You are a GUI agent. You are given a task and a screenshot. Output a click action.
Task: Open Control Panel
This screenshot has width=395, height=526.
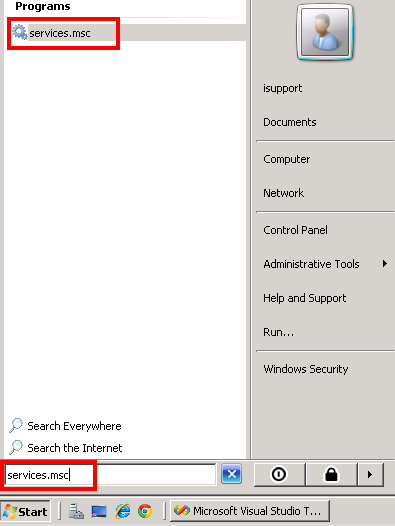point(295,230)
